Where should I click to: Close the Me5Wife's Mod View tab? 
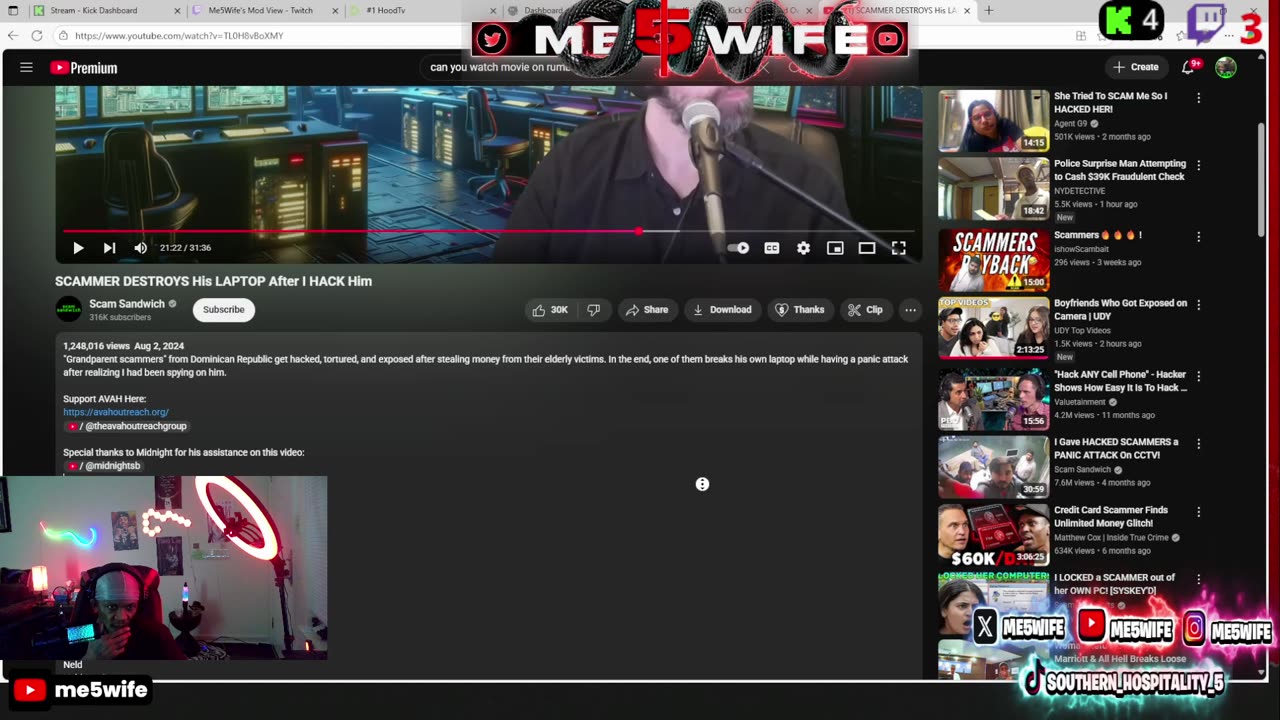pos(334,11)
